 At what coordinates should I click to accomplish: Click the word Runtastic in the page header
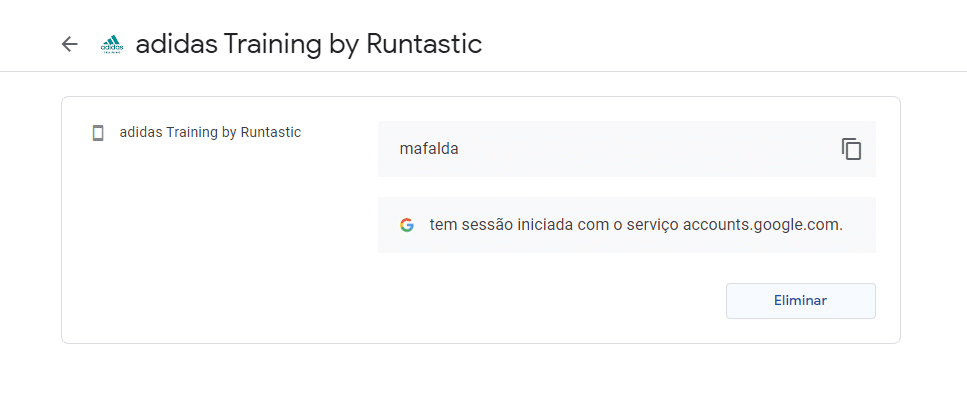point(424,44)
